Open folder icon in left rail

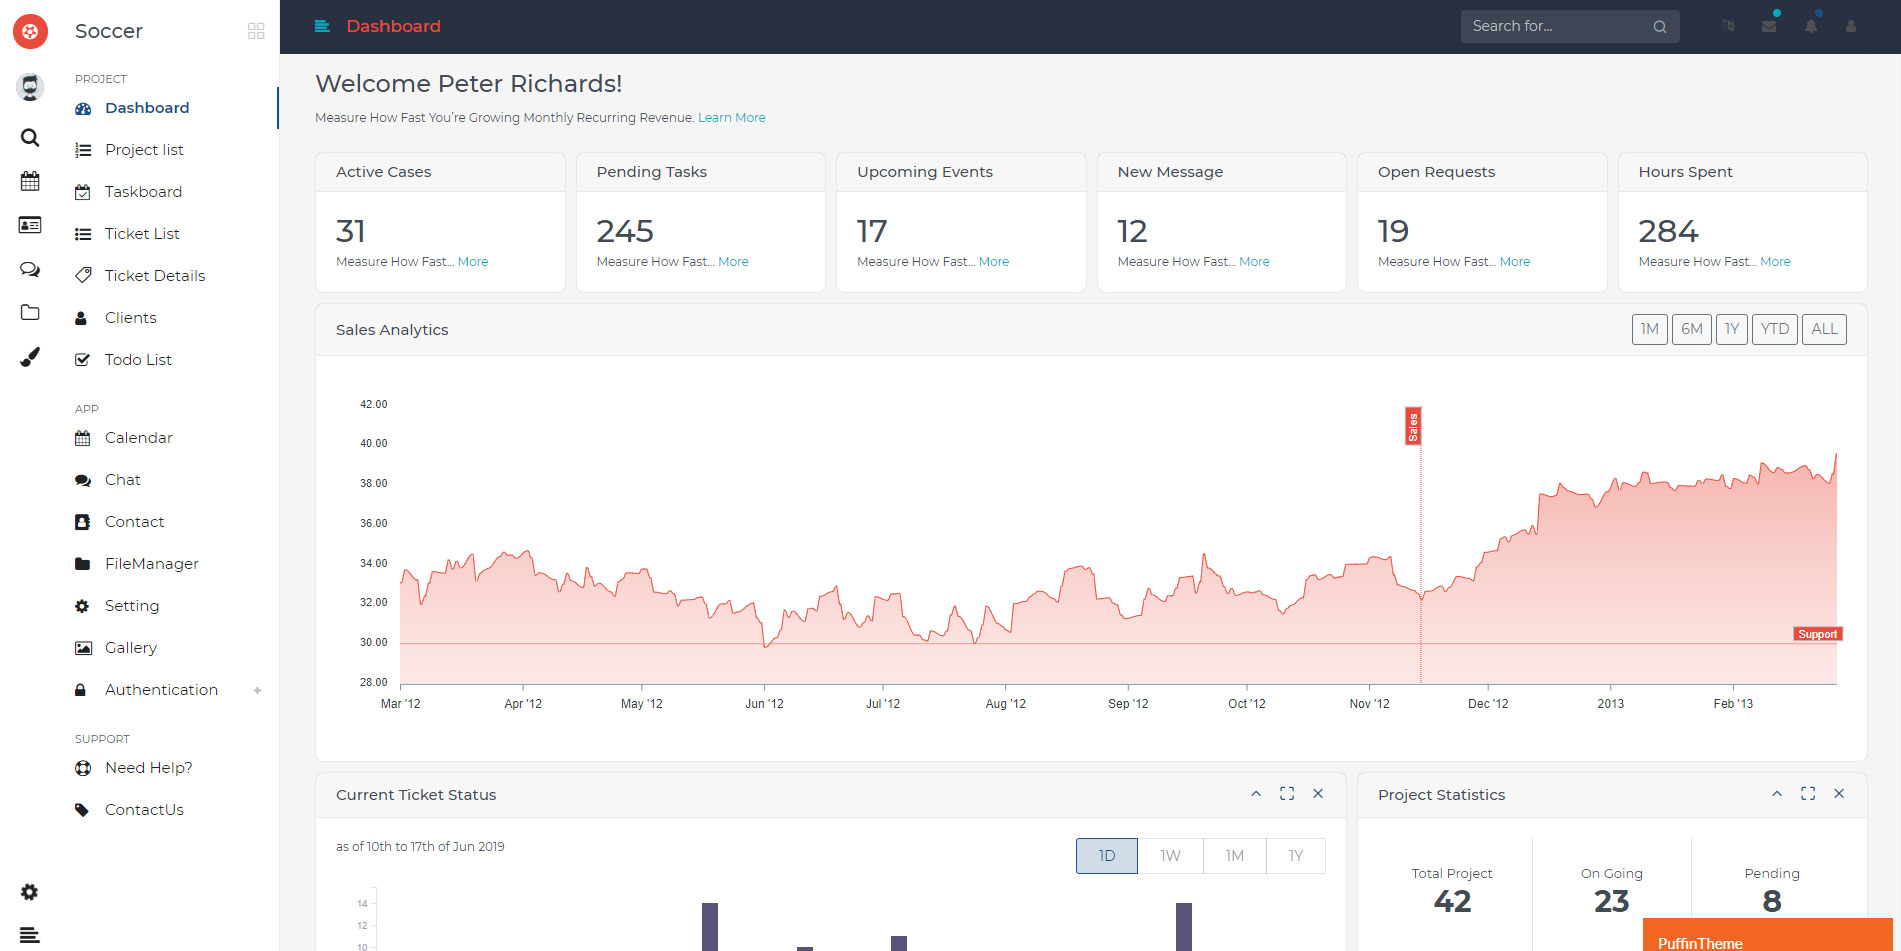point(30,312)
